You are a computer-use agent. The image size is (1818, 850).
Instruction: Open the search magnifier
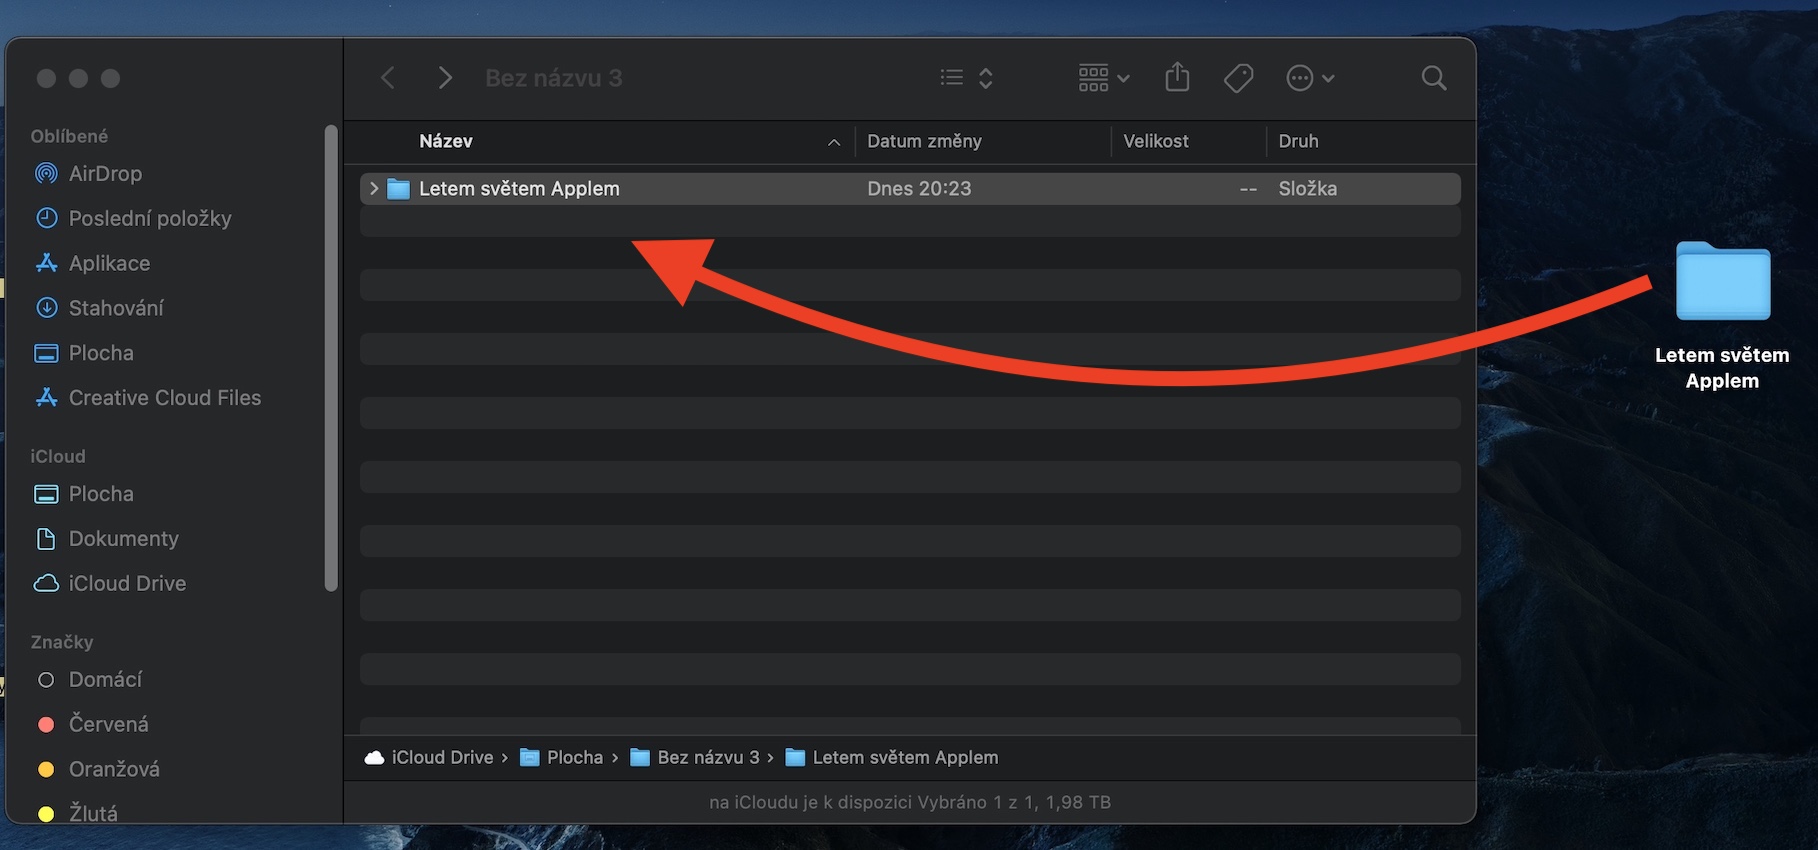[x=1434, y=78]
